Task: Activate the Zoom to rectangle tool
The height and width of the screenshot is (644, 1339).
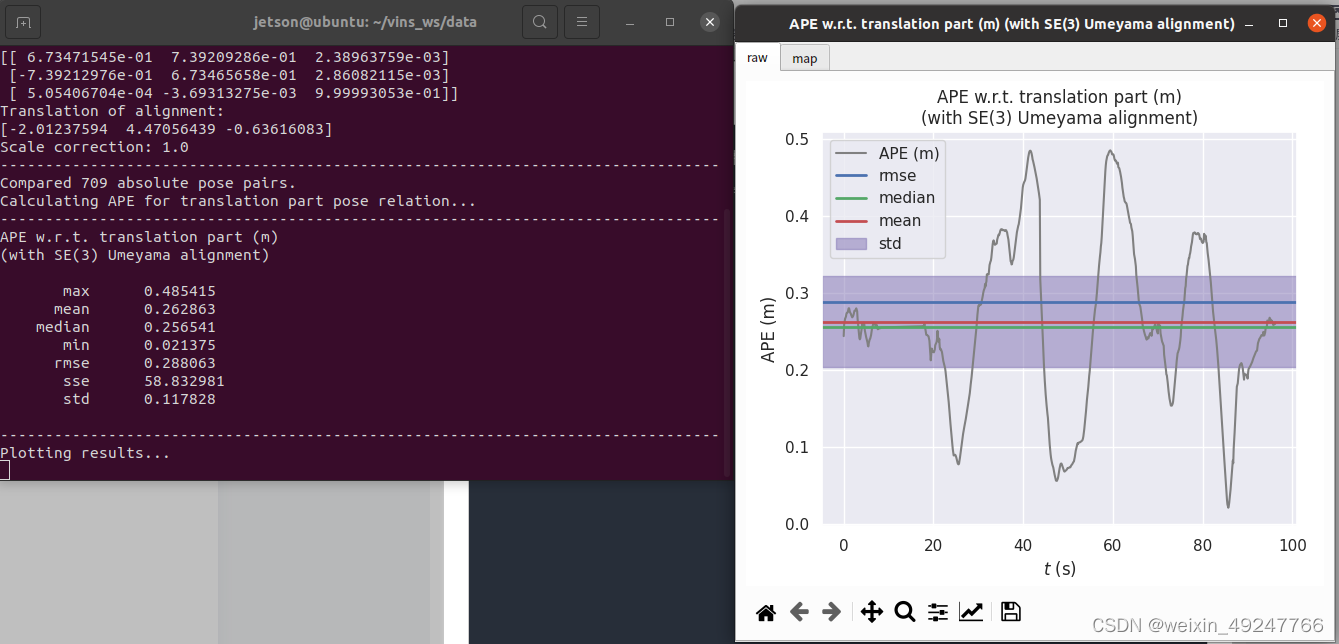Action: [x=905, y=612]
